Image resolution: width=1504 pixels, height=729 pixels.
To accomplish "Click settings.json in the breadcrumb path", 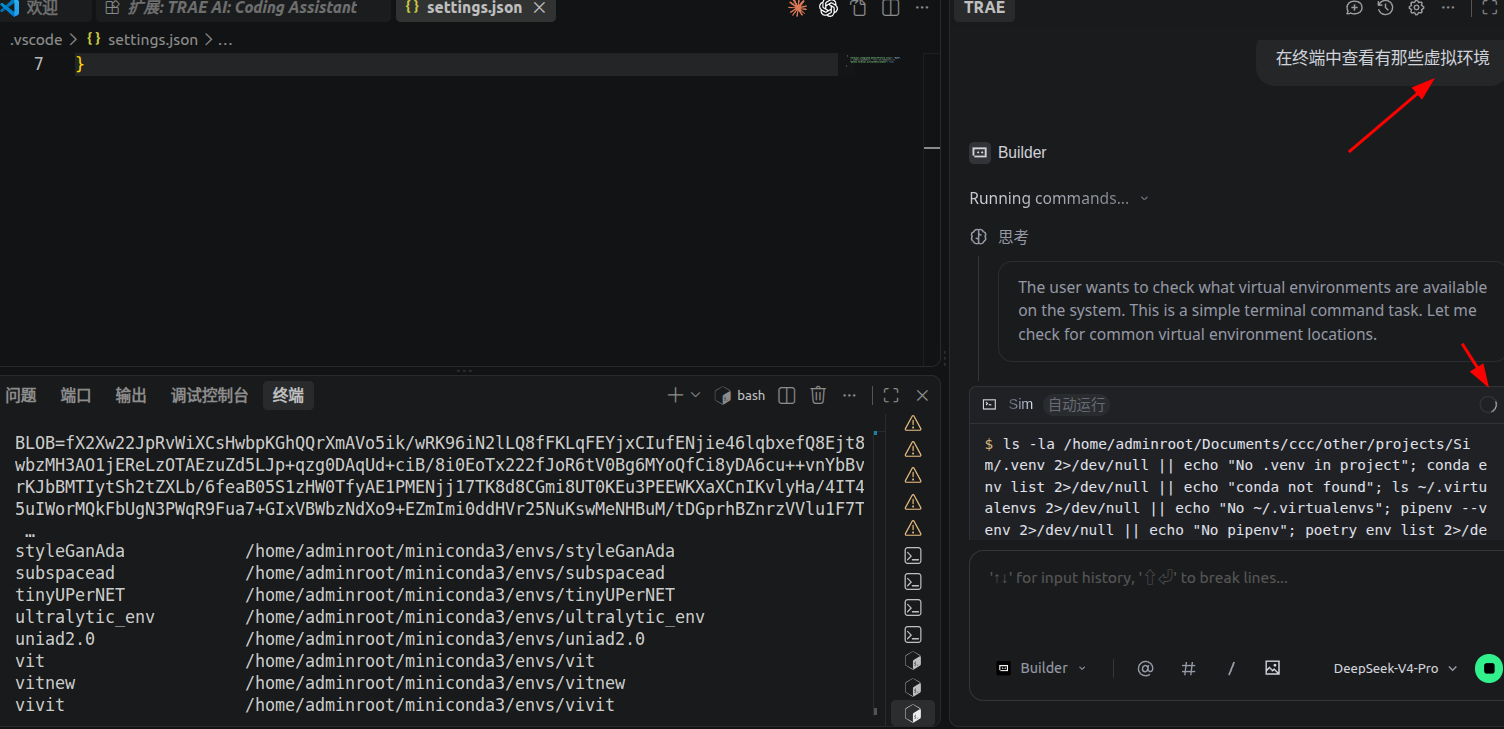I will click(152, 40).
